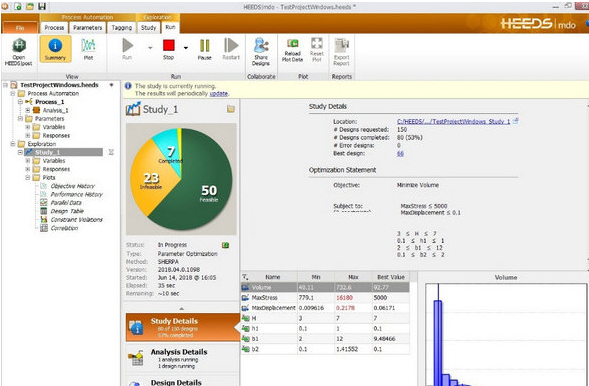Sort by the Name column header

pyautogui.click(x=273, y=277)
